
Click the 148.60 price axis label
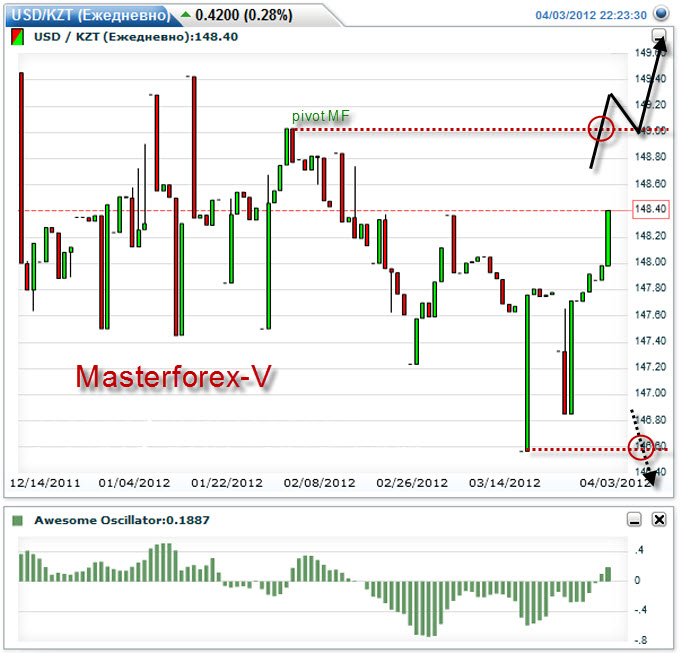tap(650, 184)
